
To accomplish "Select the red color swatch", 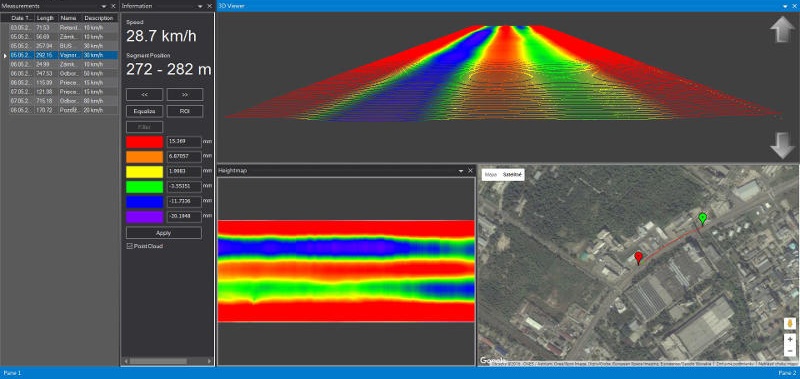I will (144, 142).
